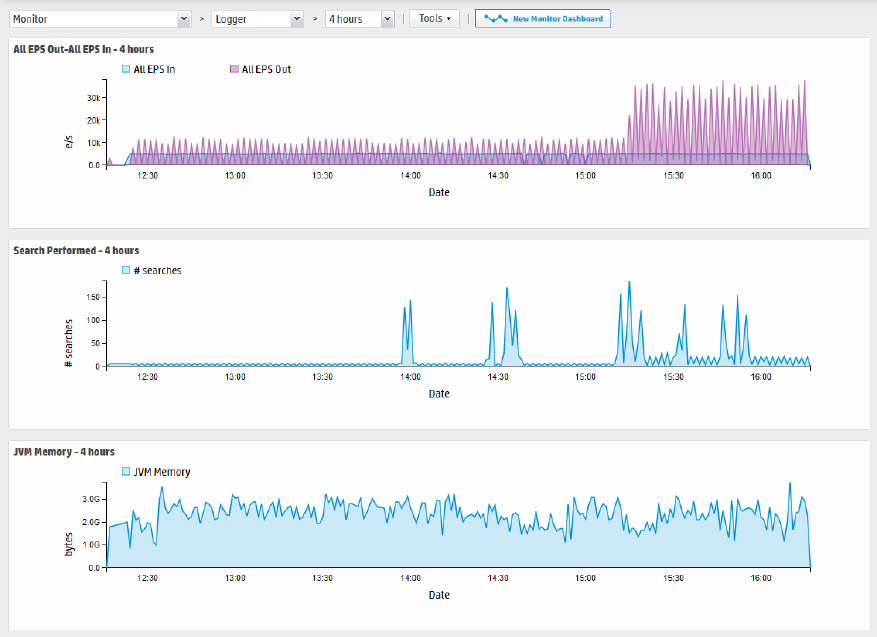Toggle the JVM Memory legend swatch
The width and height of the screenshot is (877, 637).
pos(126,471)
